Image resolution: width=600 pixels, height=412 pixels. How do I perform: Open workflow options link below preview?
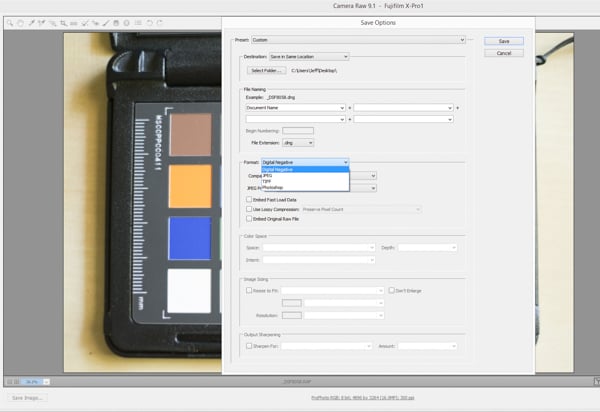pyautogui.click(x=362, y=398)
